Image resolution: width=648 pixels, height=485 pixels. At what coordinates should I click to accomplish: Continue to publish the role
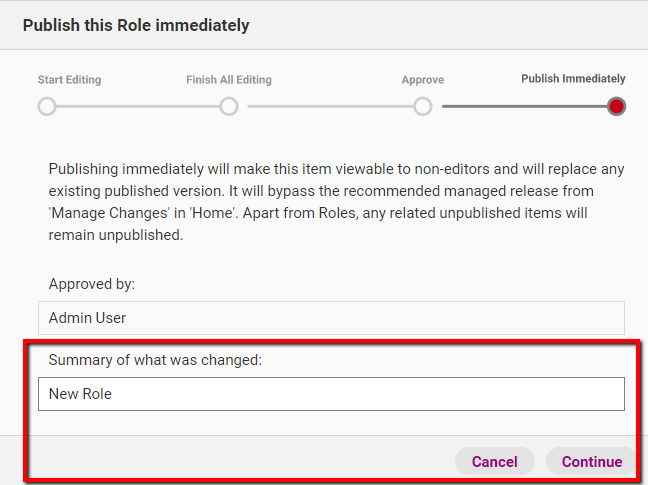[592, 461]
